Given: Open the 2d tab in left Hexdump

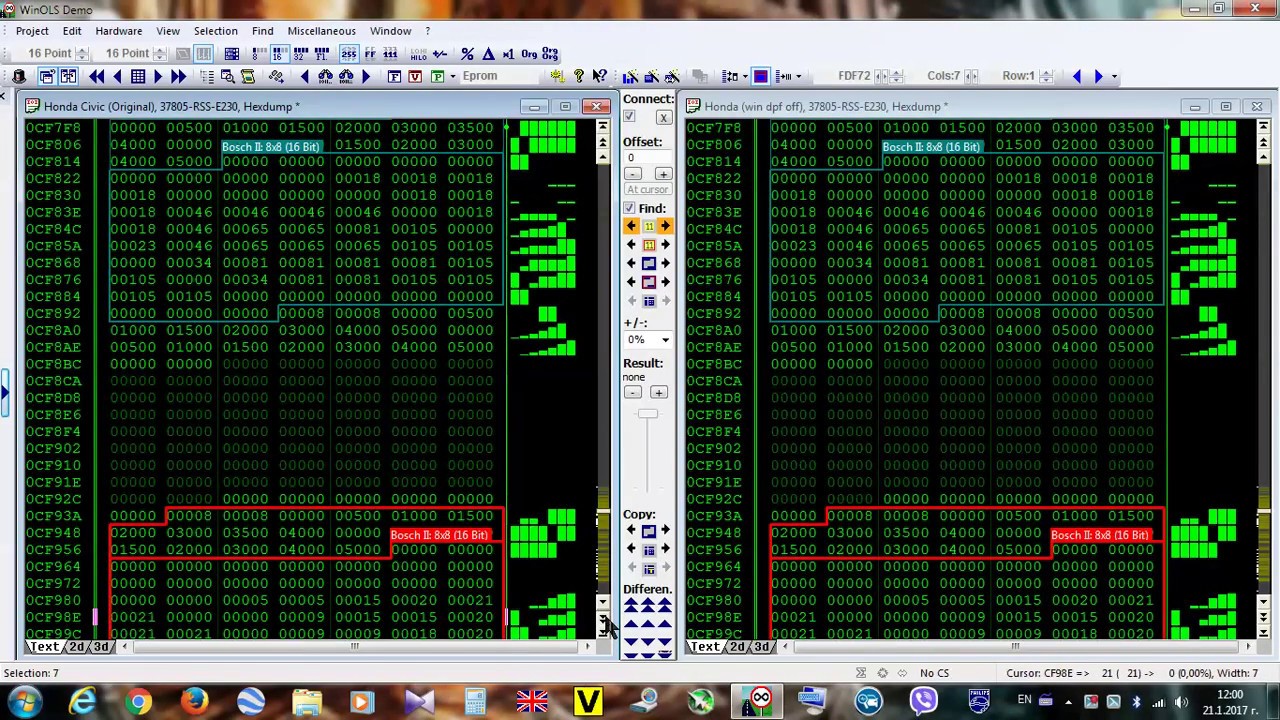Looking at the screenshot, I should (77, 647).
